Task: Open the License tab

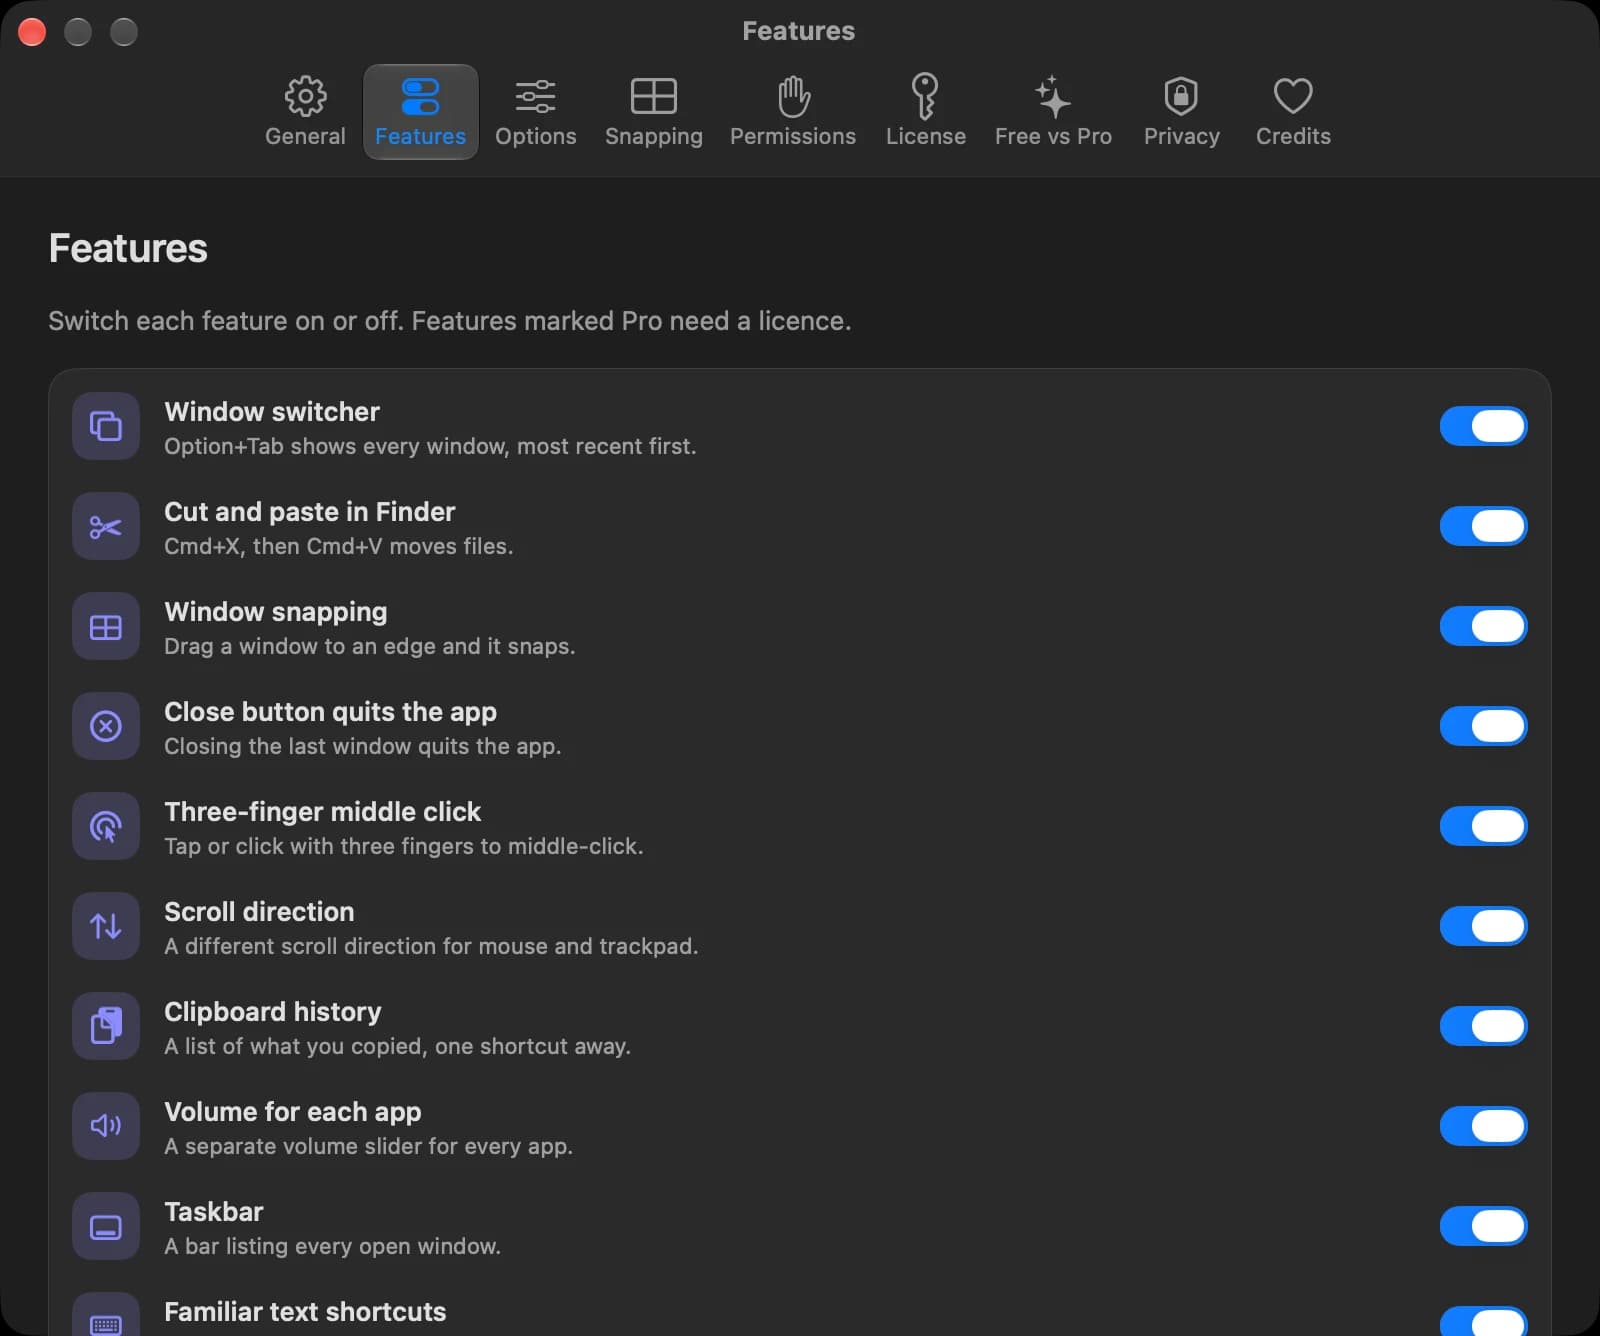Action: coord(926,112)
